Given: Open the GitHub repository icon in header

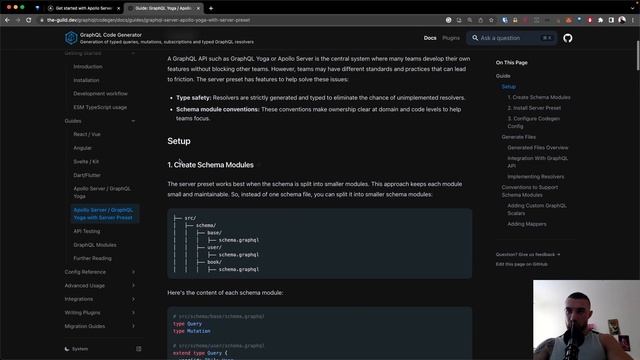Looking at the screenshot, I should [x=567, y=38].
